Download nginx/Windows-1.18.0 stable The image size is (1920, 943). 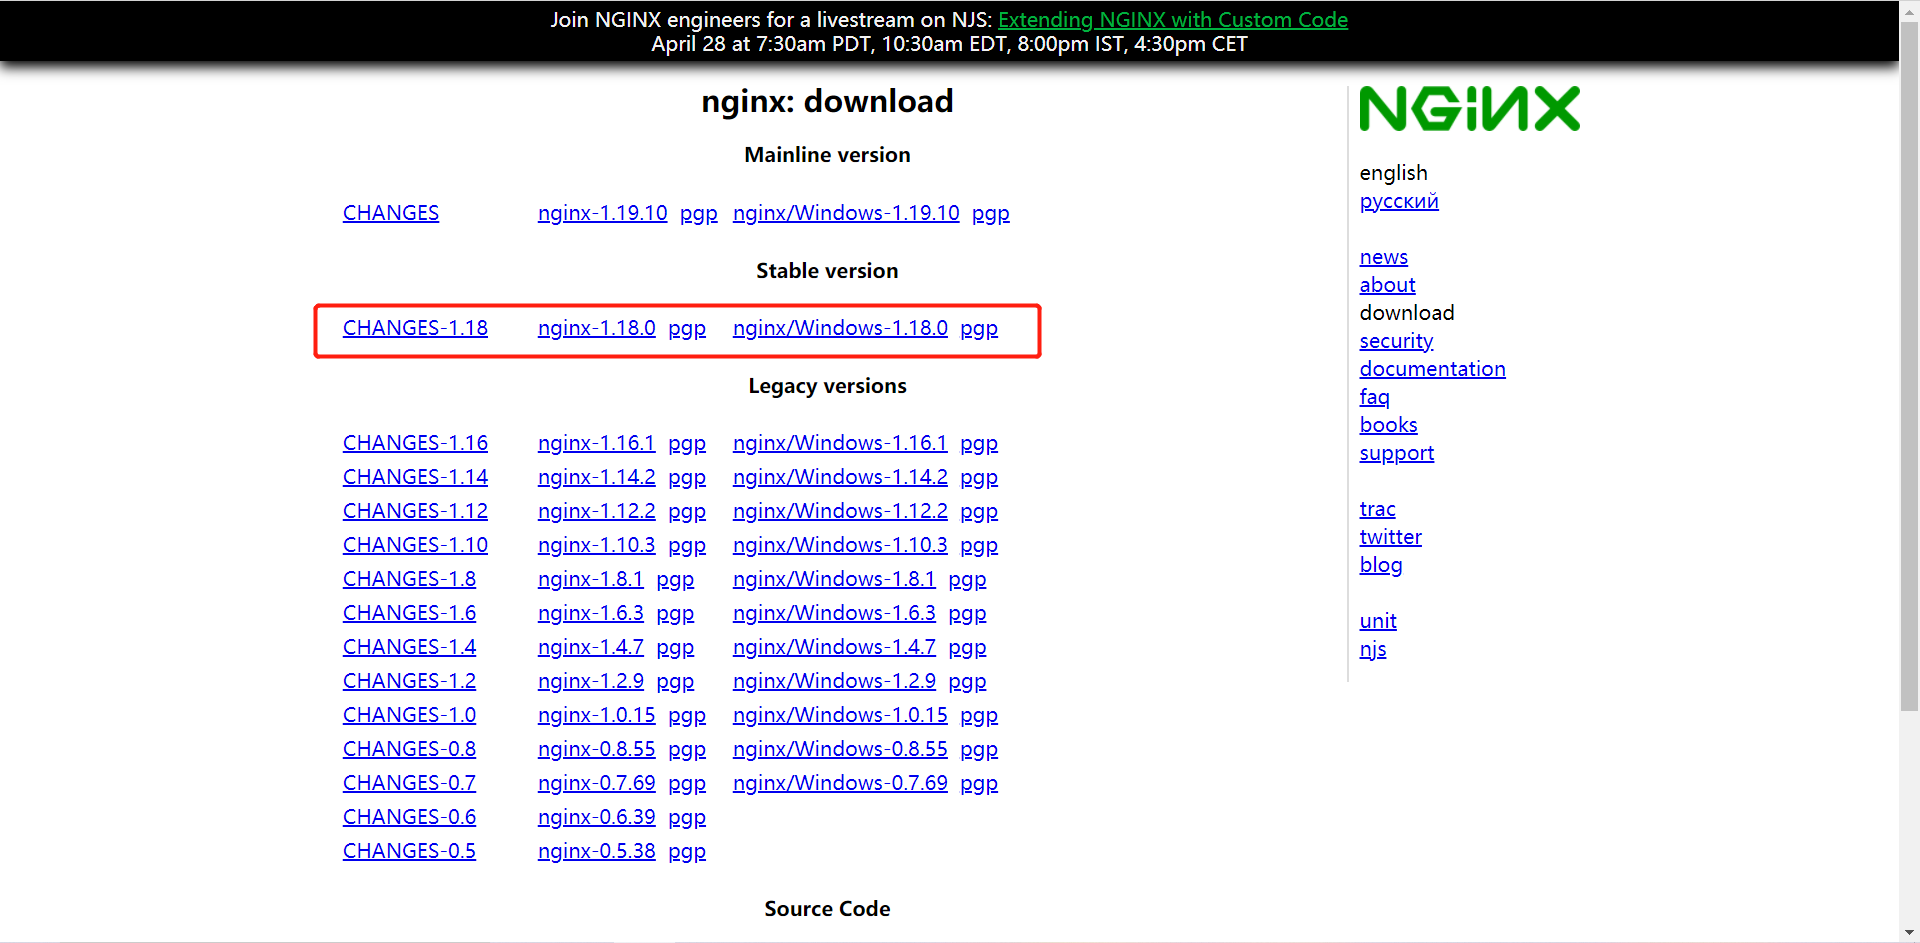tap(840, 328)
